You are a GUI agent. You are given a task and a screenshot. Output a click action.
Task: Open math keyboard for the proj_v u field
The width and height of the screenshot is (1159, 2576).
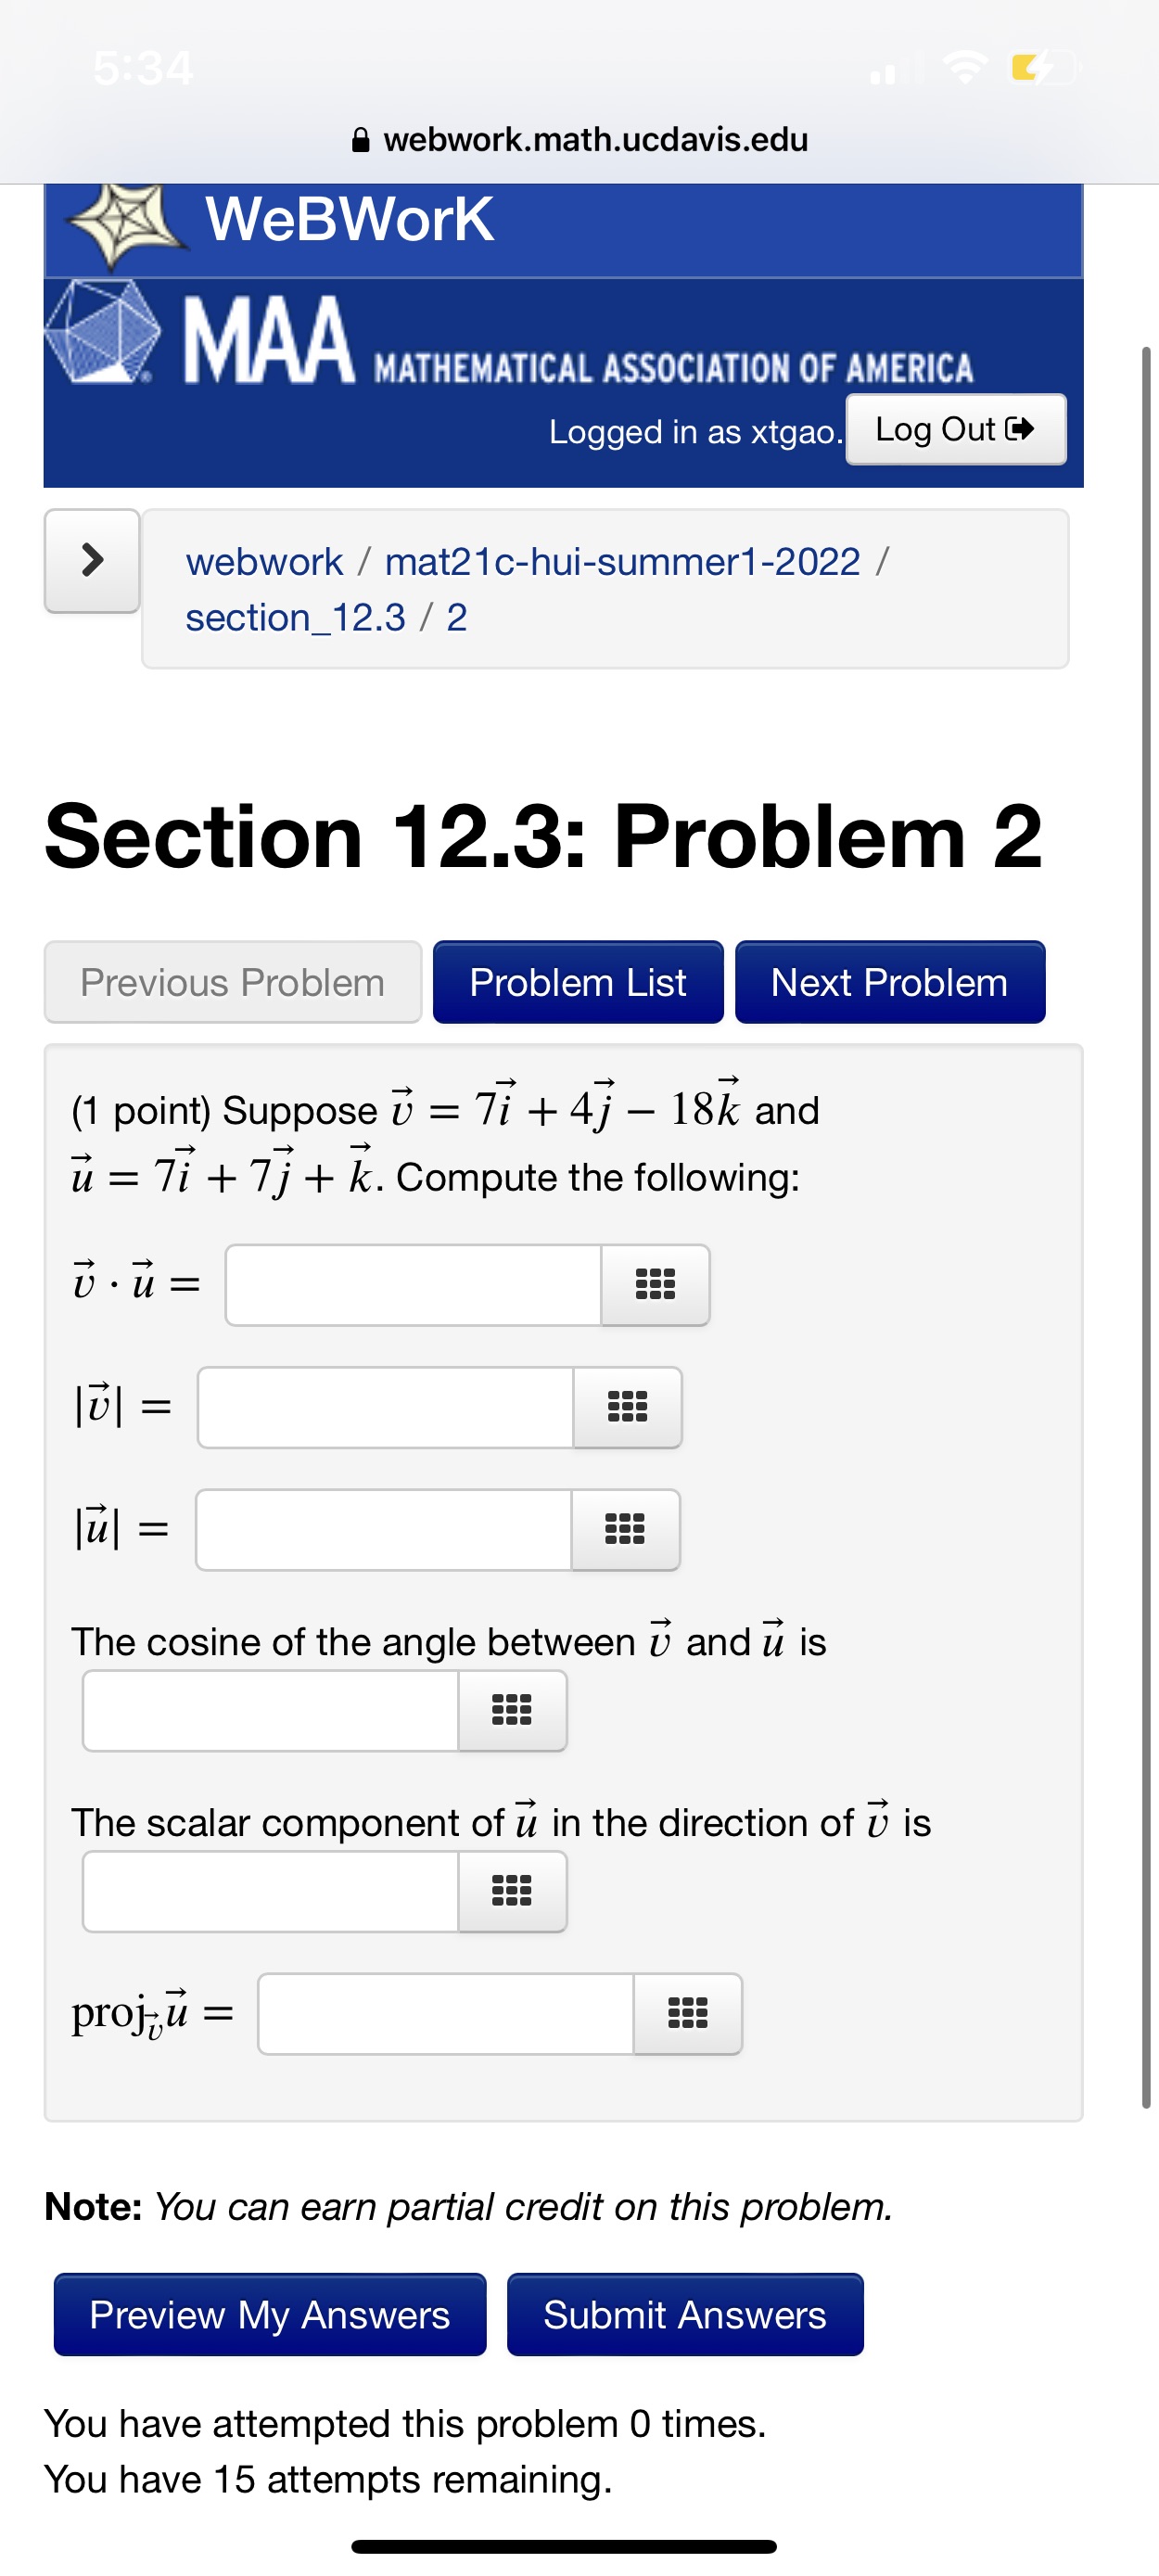point(690,2015)
